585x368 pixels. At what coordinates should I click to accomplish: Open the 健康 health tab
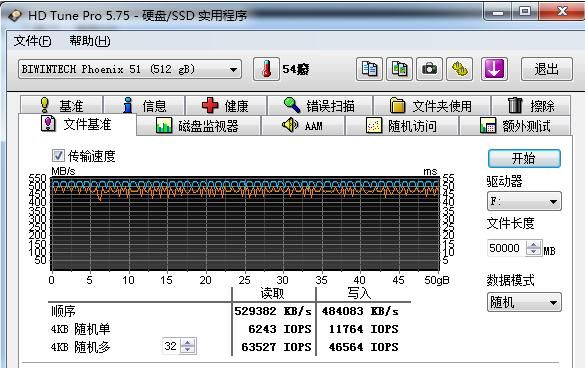pos(226,105)
